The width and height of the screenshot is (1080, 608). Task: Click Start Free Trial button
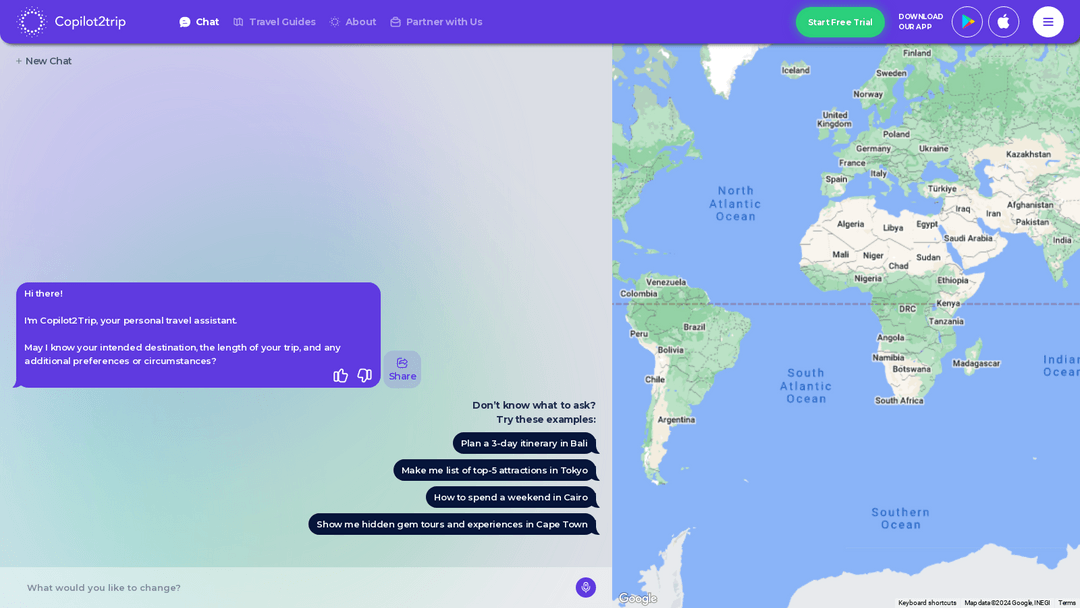pyautogui.click(x=840, y=22)
